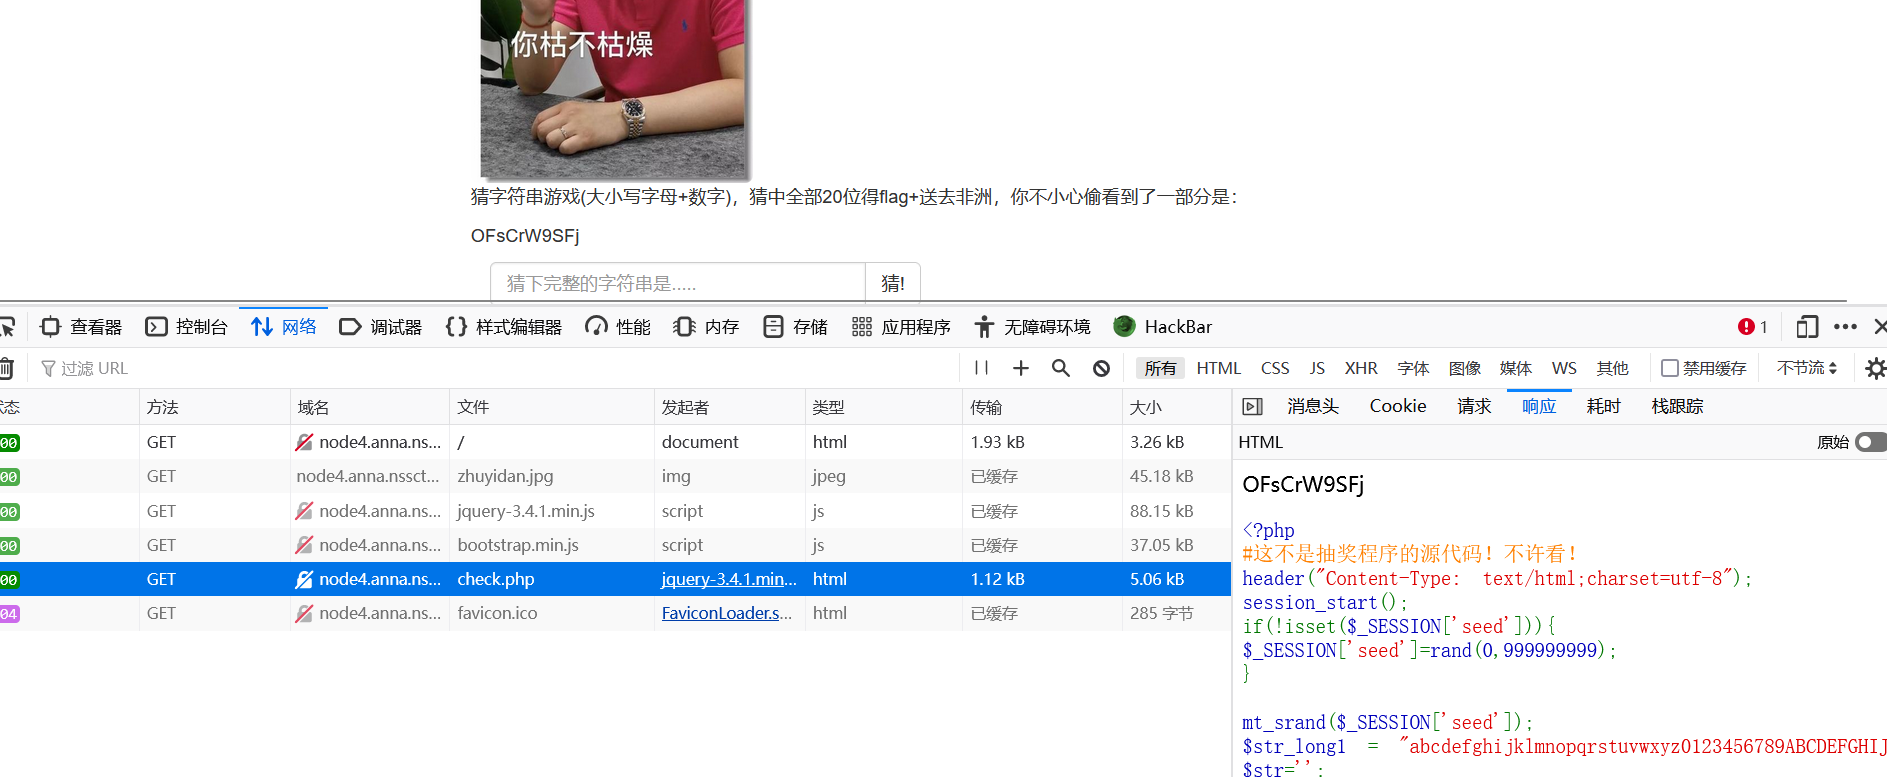Open the 查看器 inspector panel
The height and width of the screenshot is (777, 1887).
(81, 327)
